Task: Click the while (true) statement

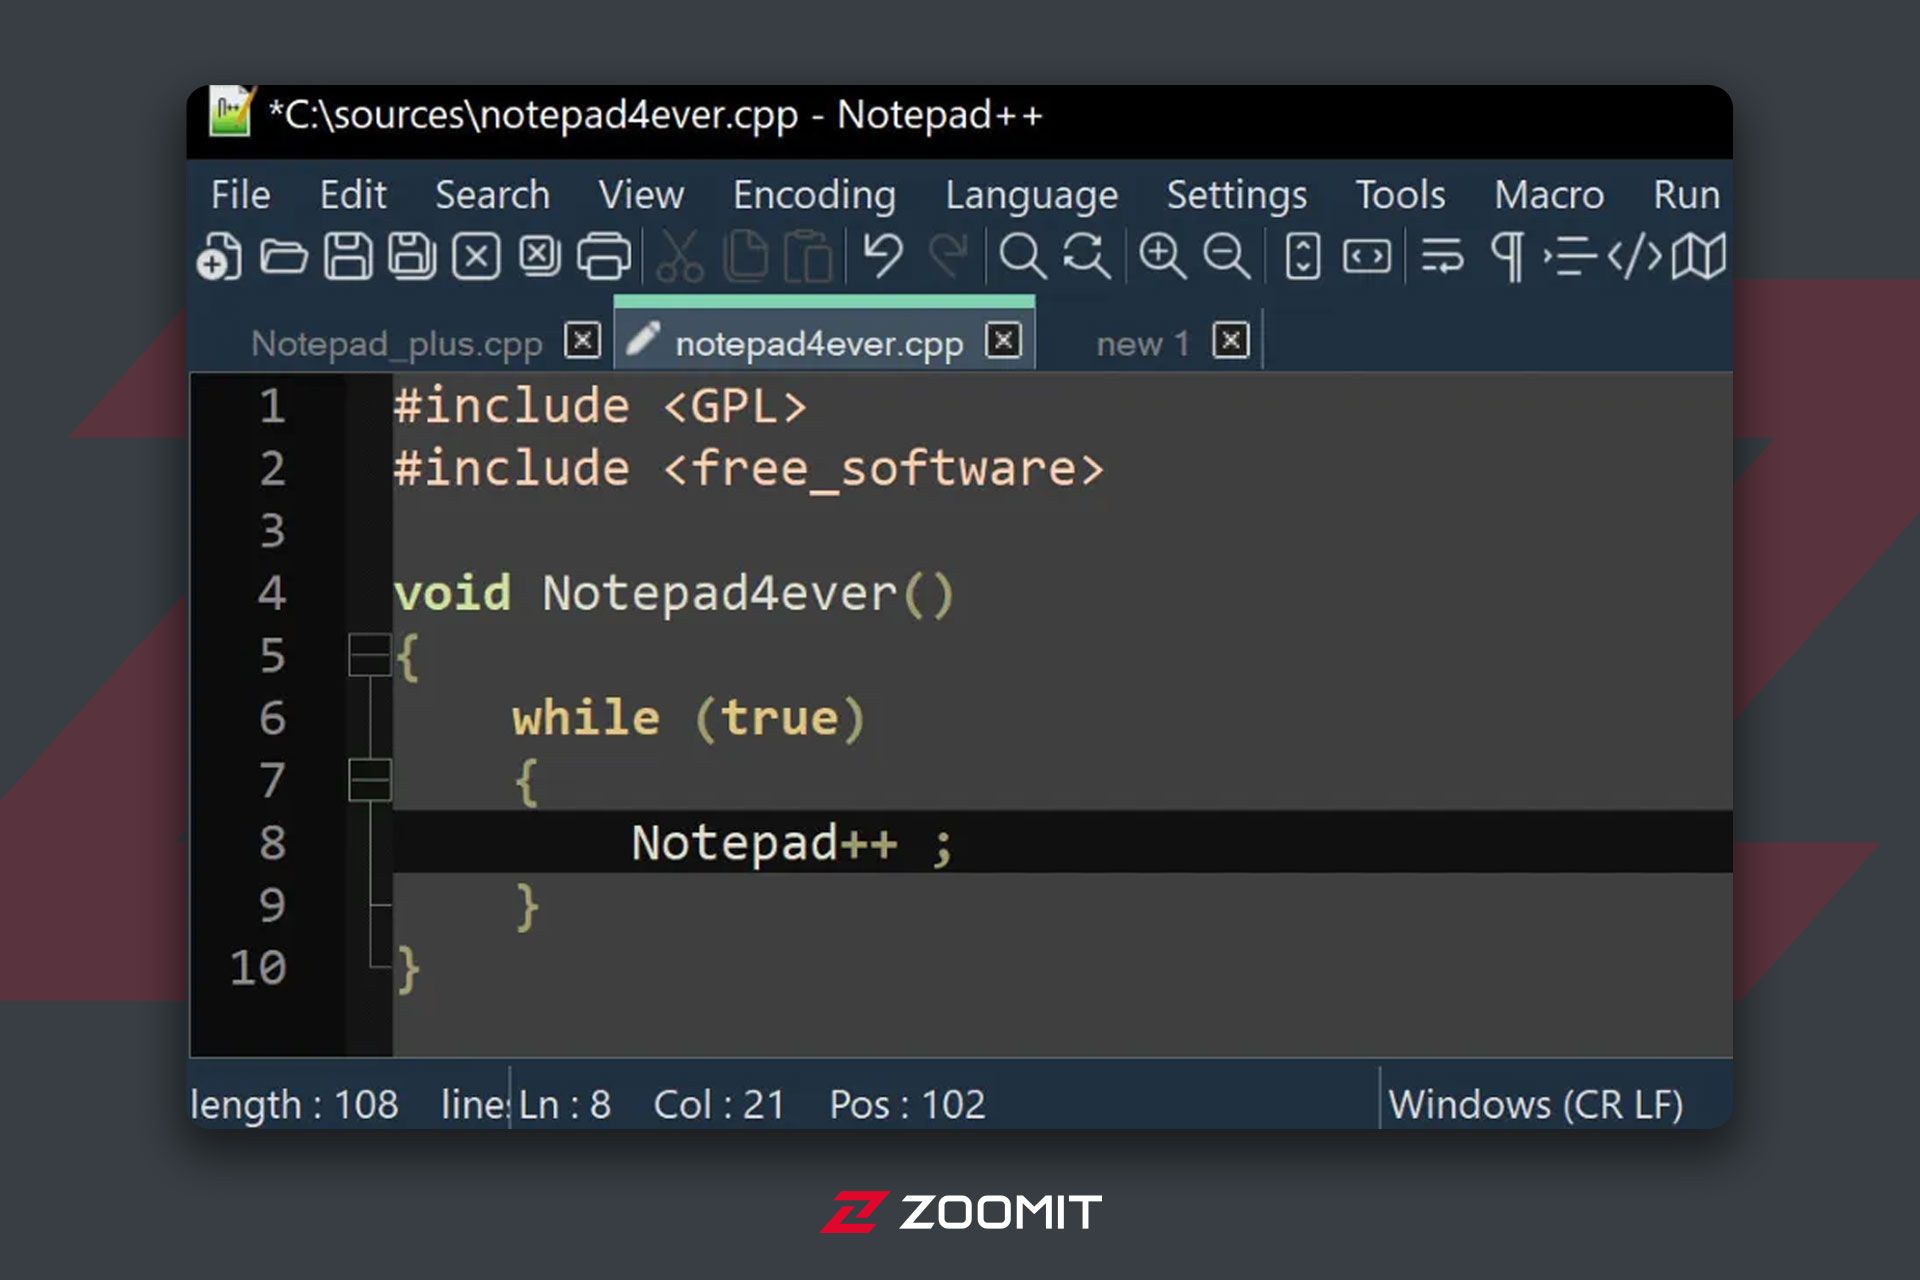Action: [688, 719]
